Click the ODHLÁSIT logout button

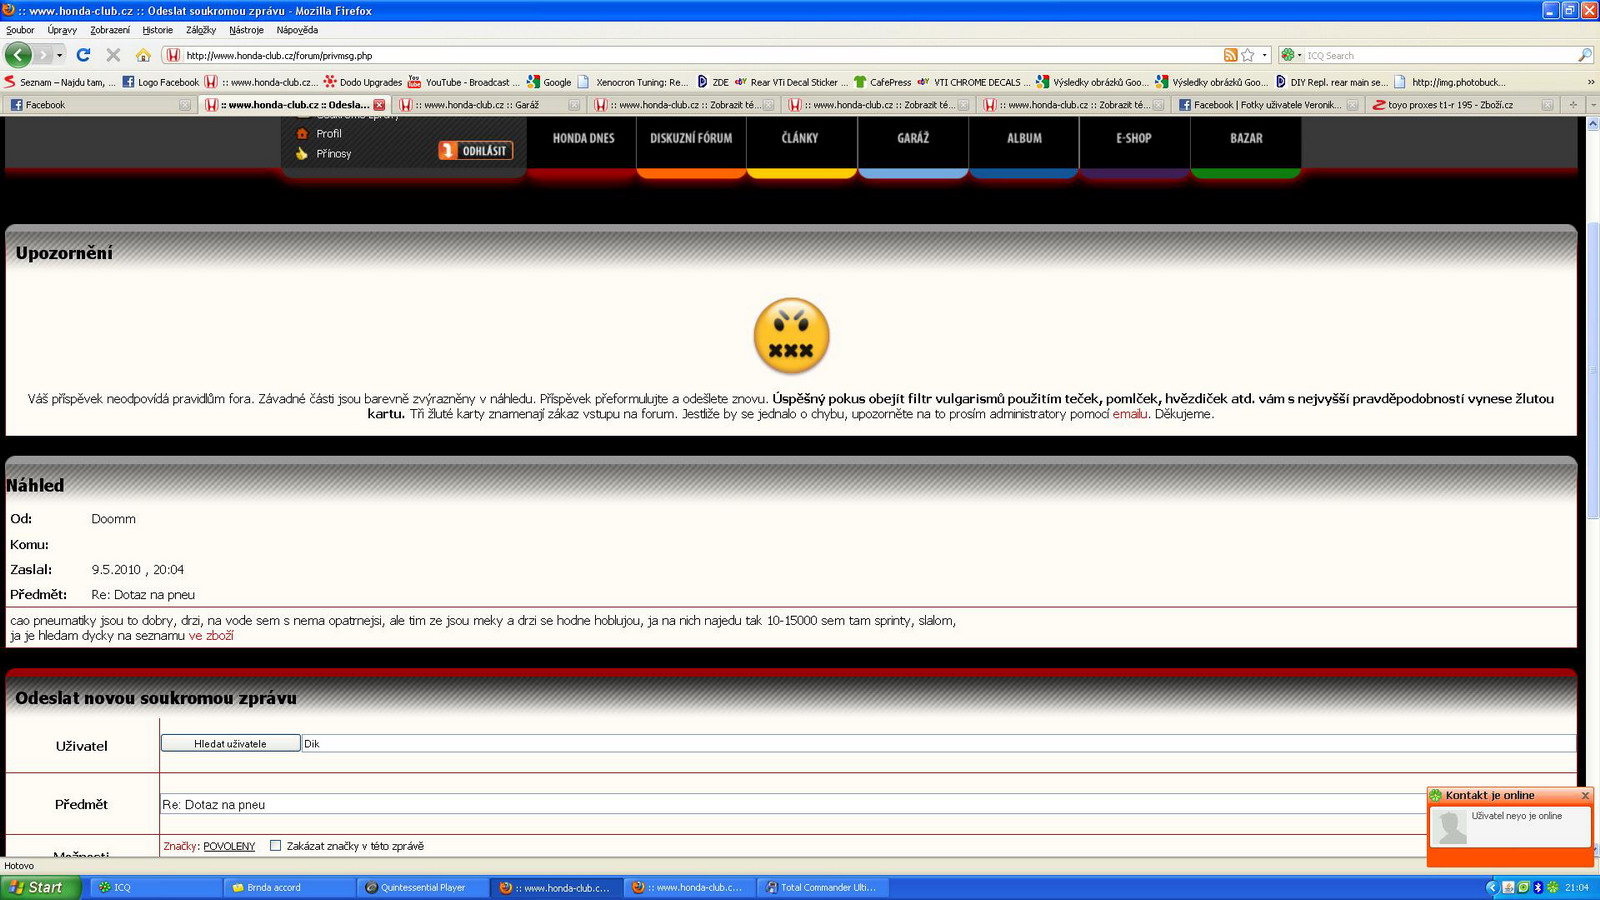click(477, 150)
